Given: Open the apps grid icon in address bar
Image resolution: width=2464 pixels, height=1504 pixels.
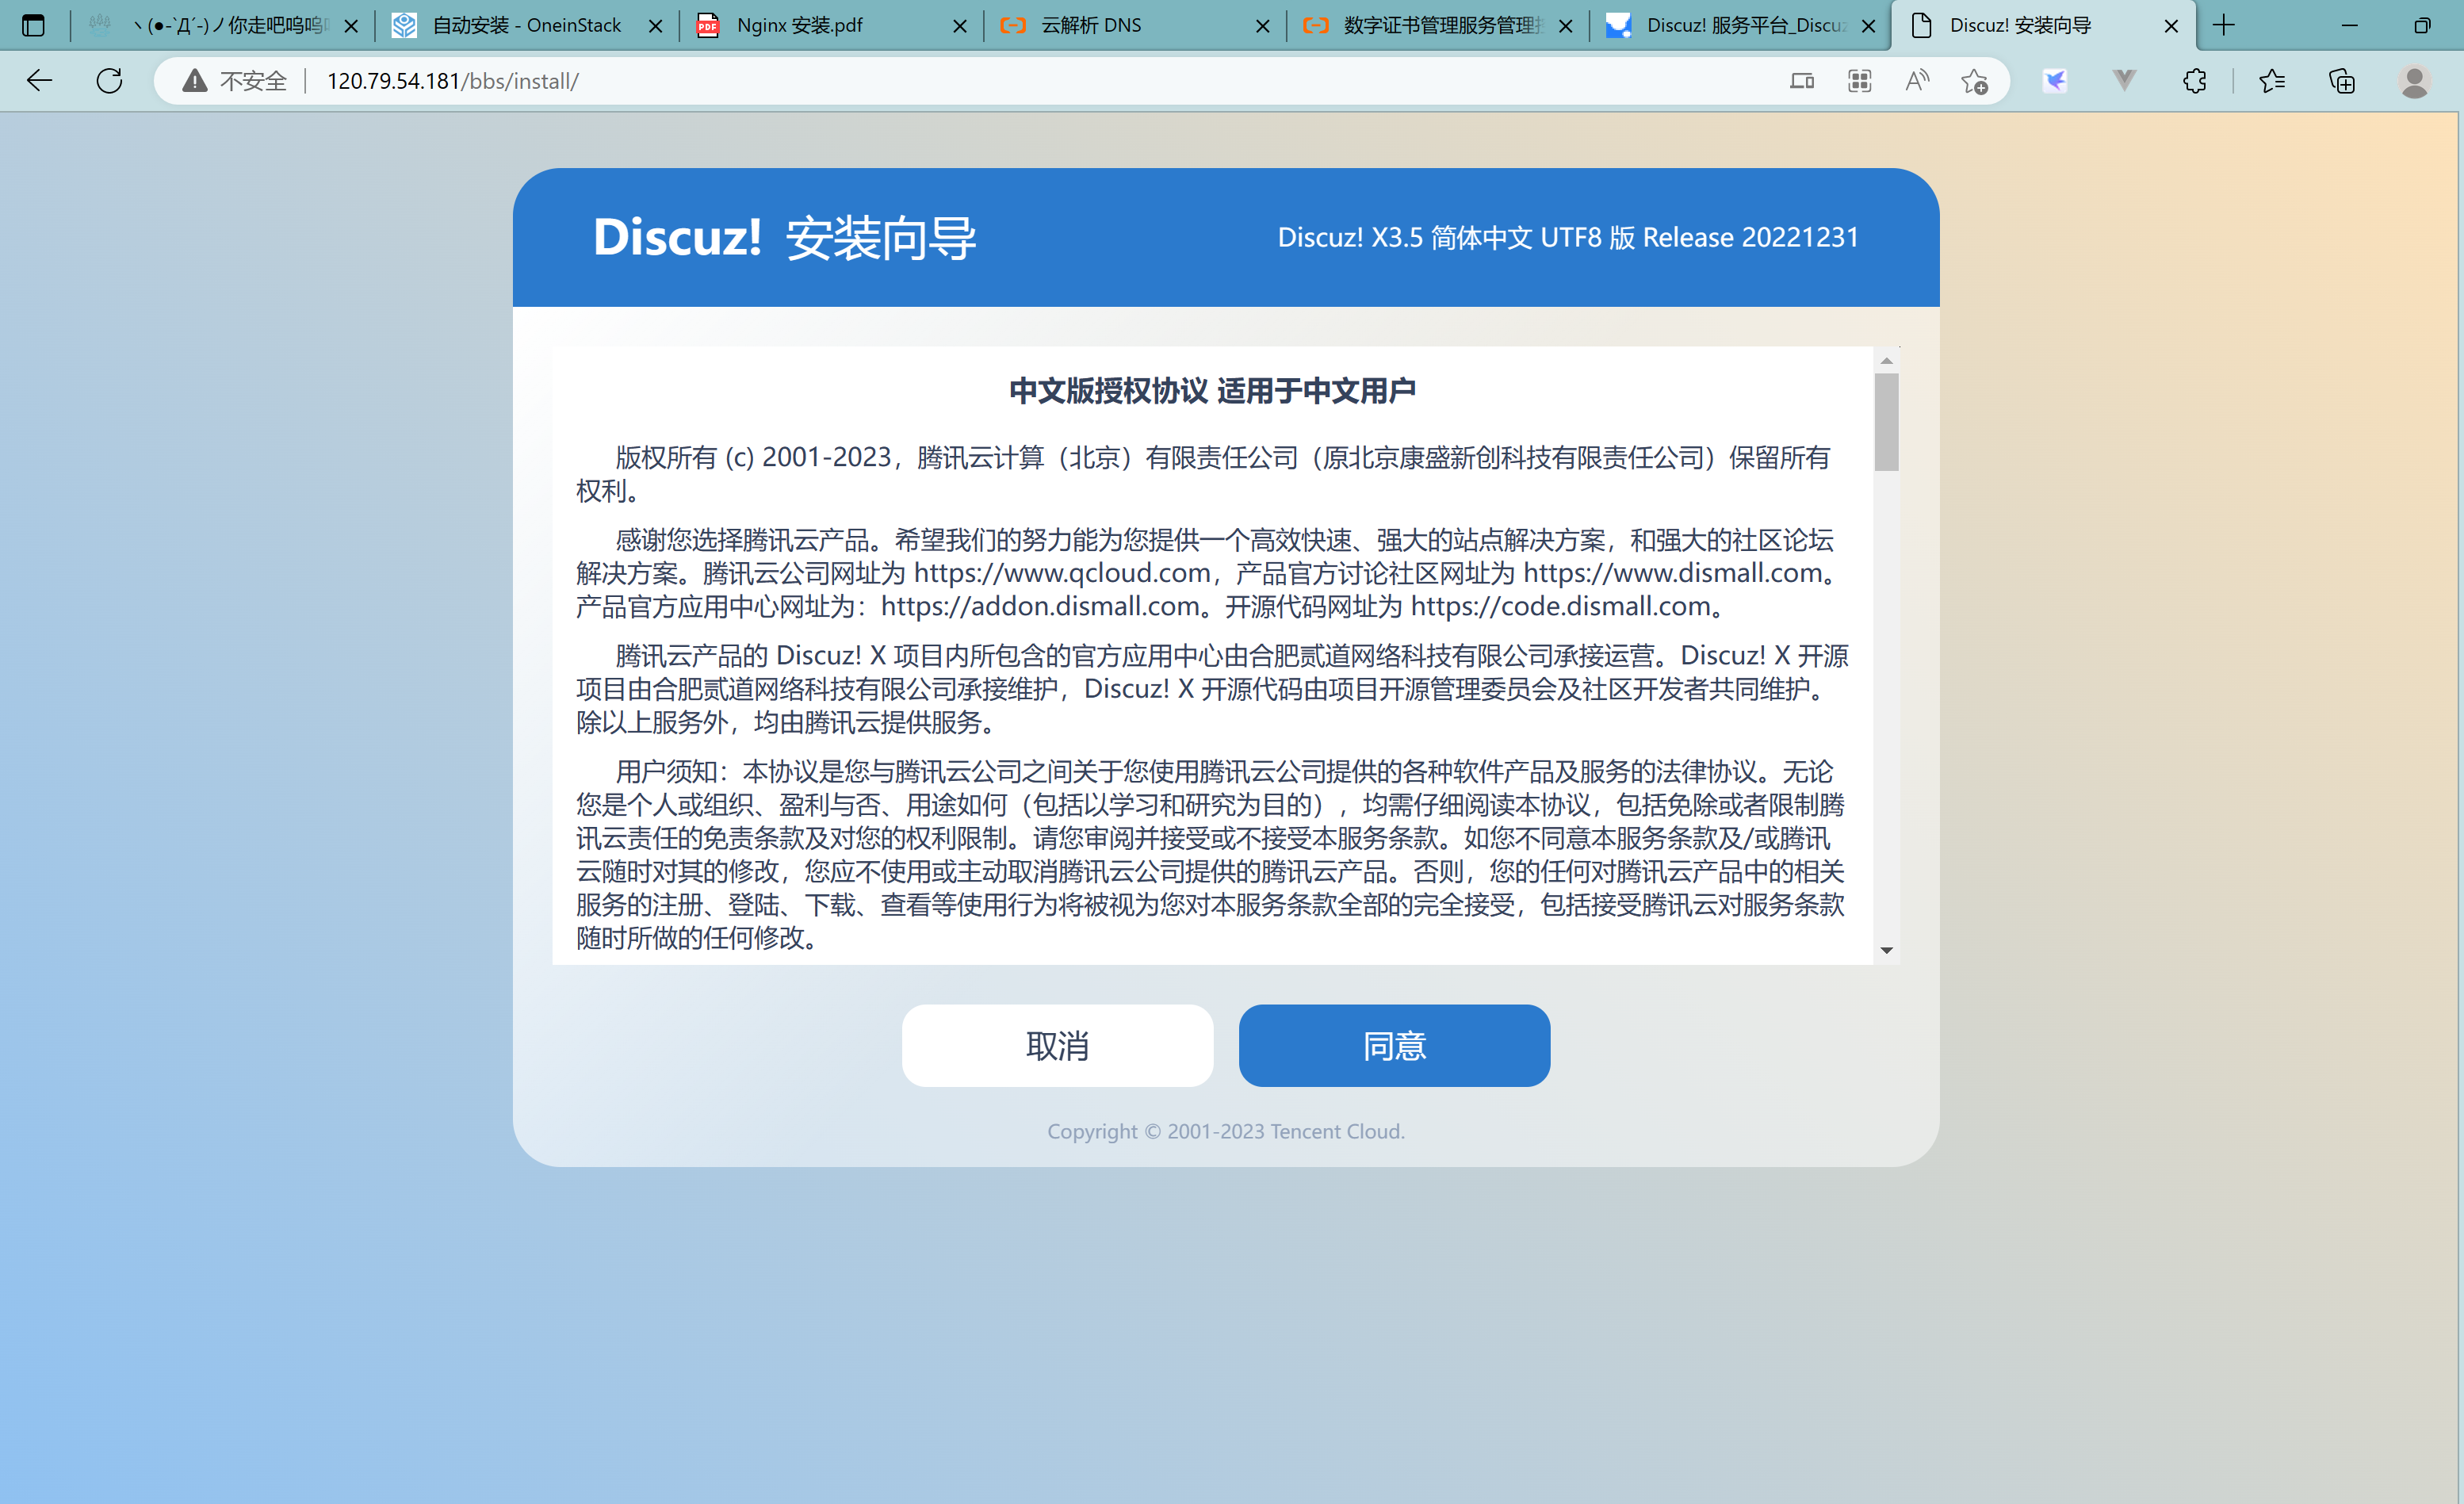Looking at the screenshot, I should [1859, 81].
